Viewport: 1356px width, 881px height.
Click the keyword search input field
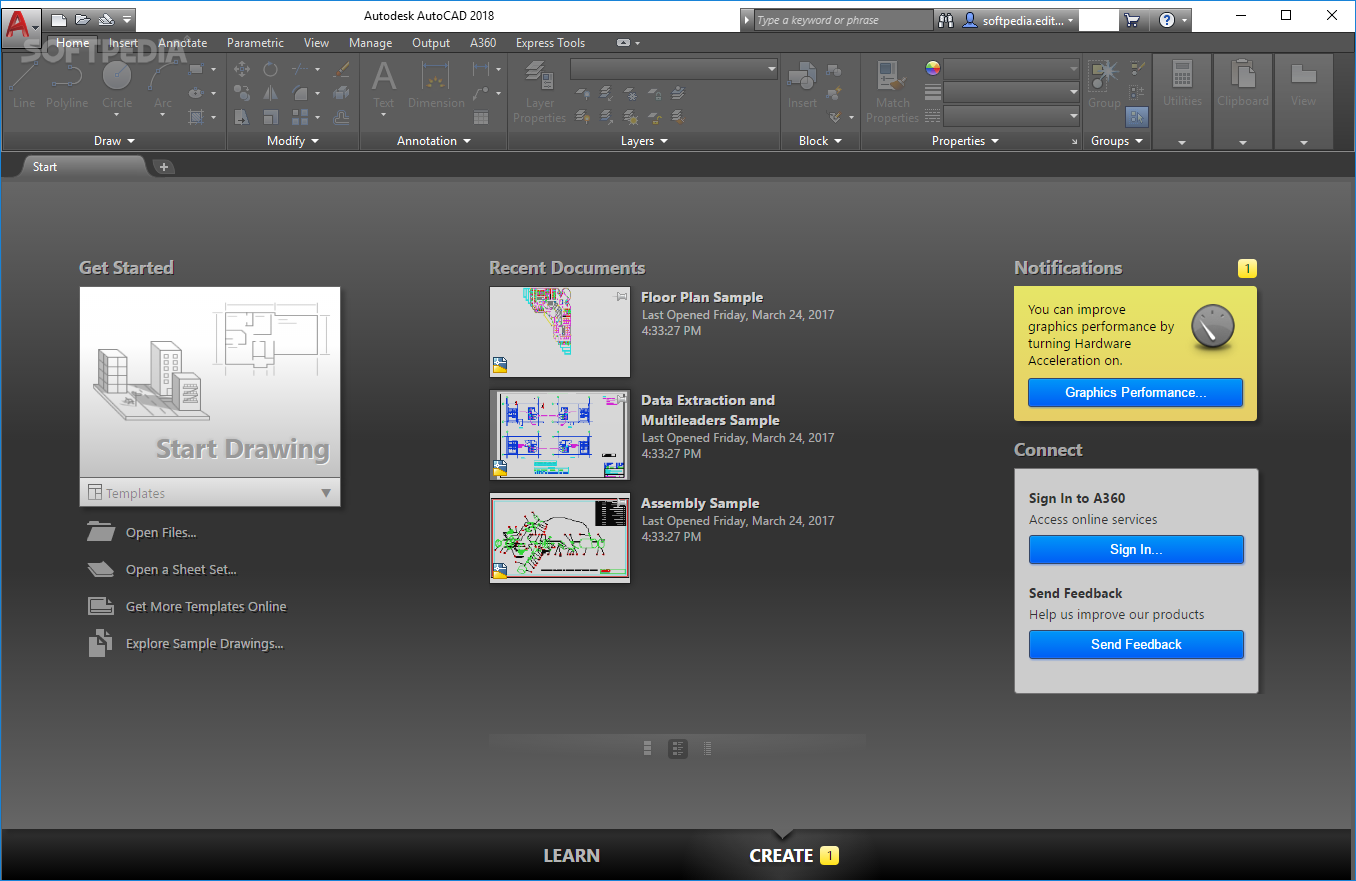(843, 20)
